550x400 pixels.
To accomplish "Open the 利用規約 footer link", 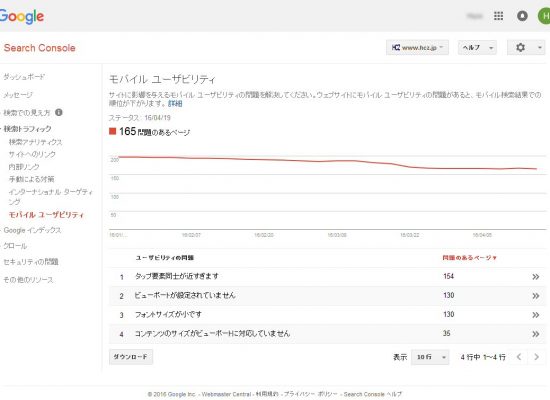I will 267,394.
